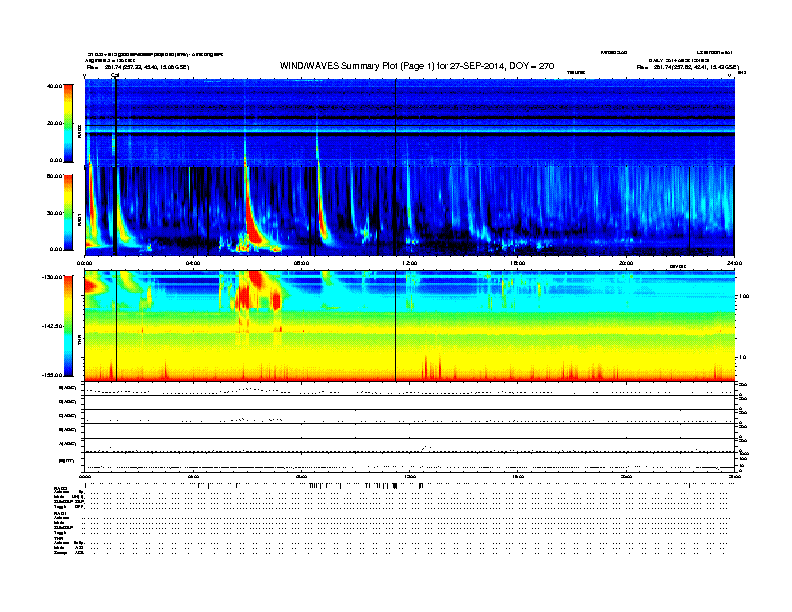Click the RAD2 color scale bar
Screen dimensions: 792x612
(68, 123)
